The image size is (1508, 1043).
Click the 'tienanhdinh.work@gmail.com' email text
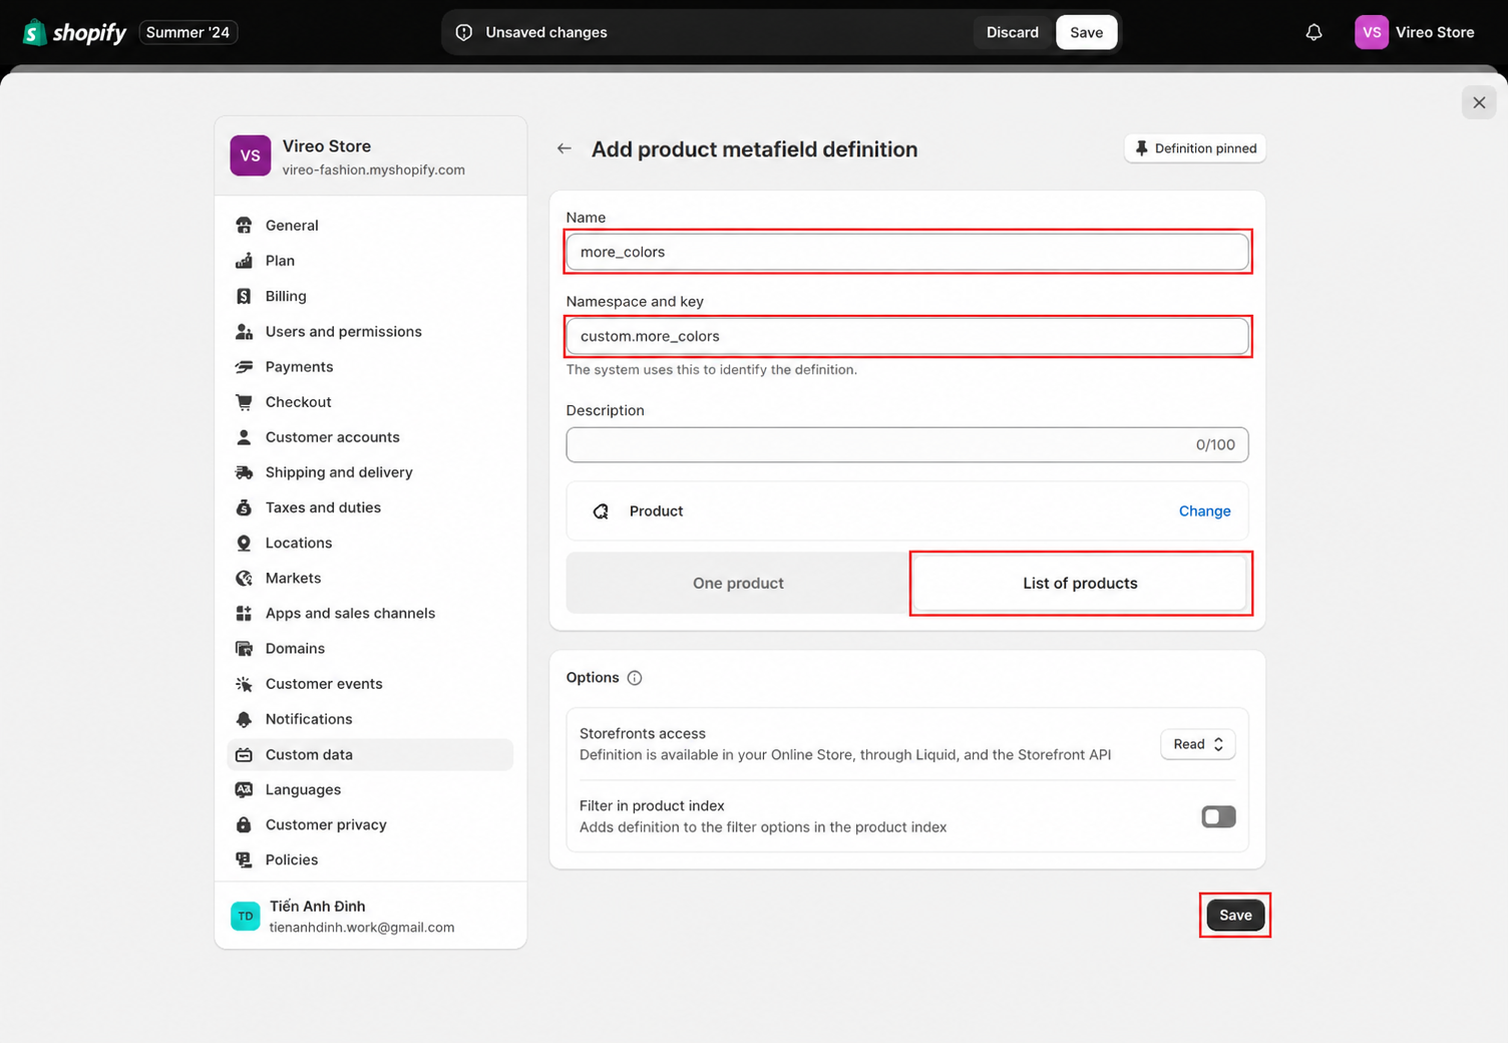[x=361, y=927]
